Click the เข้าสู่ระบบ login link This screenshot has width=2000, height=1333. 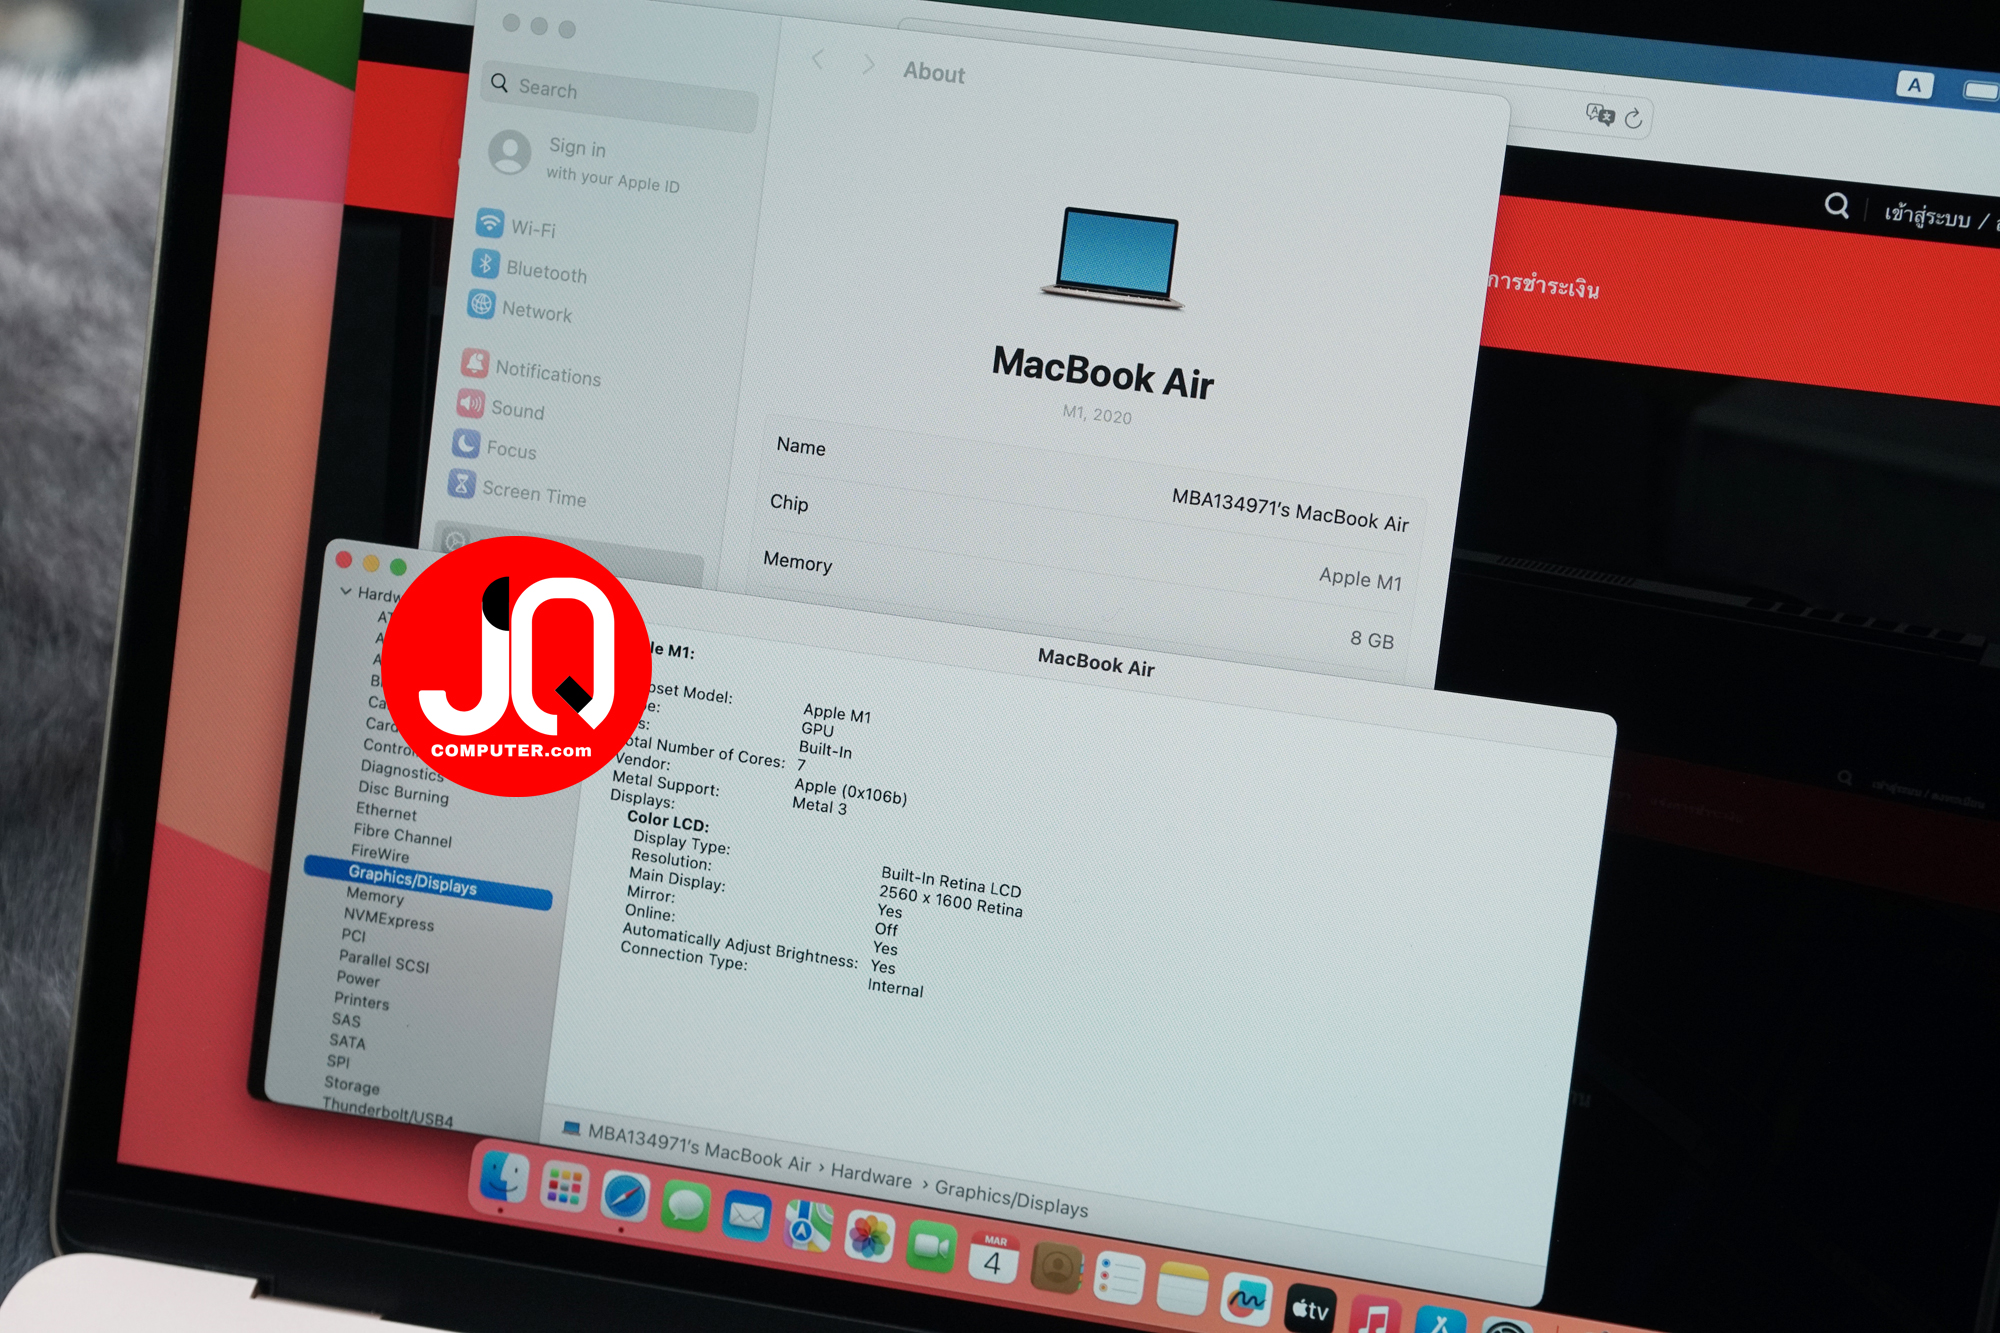1927,216
